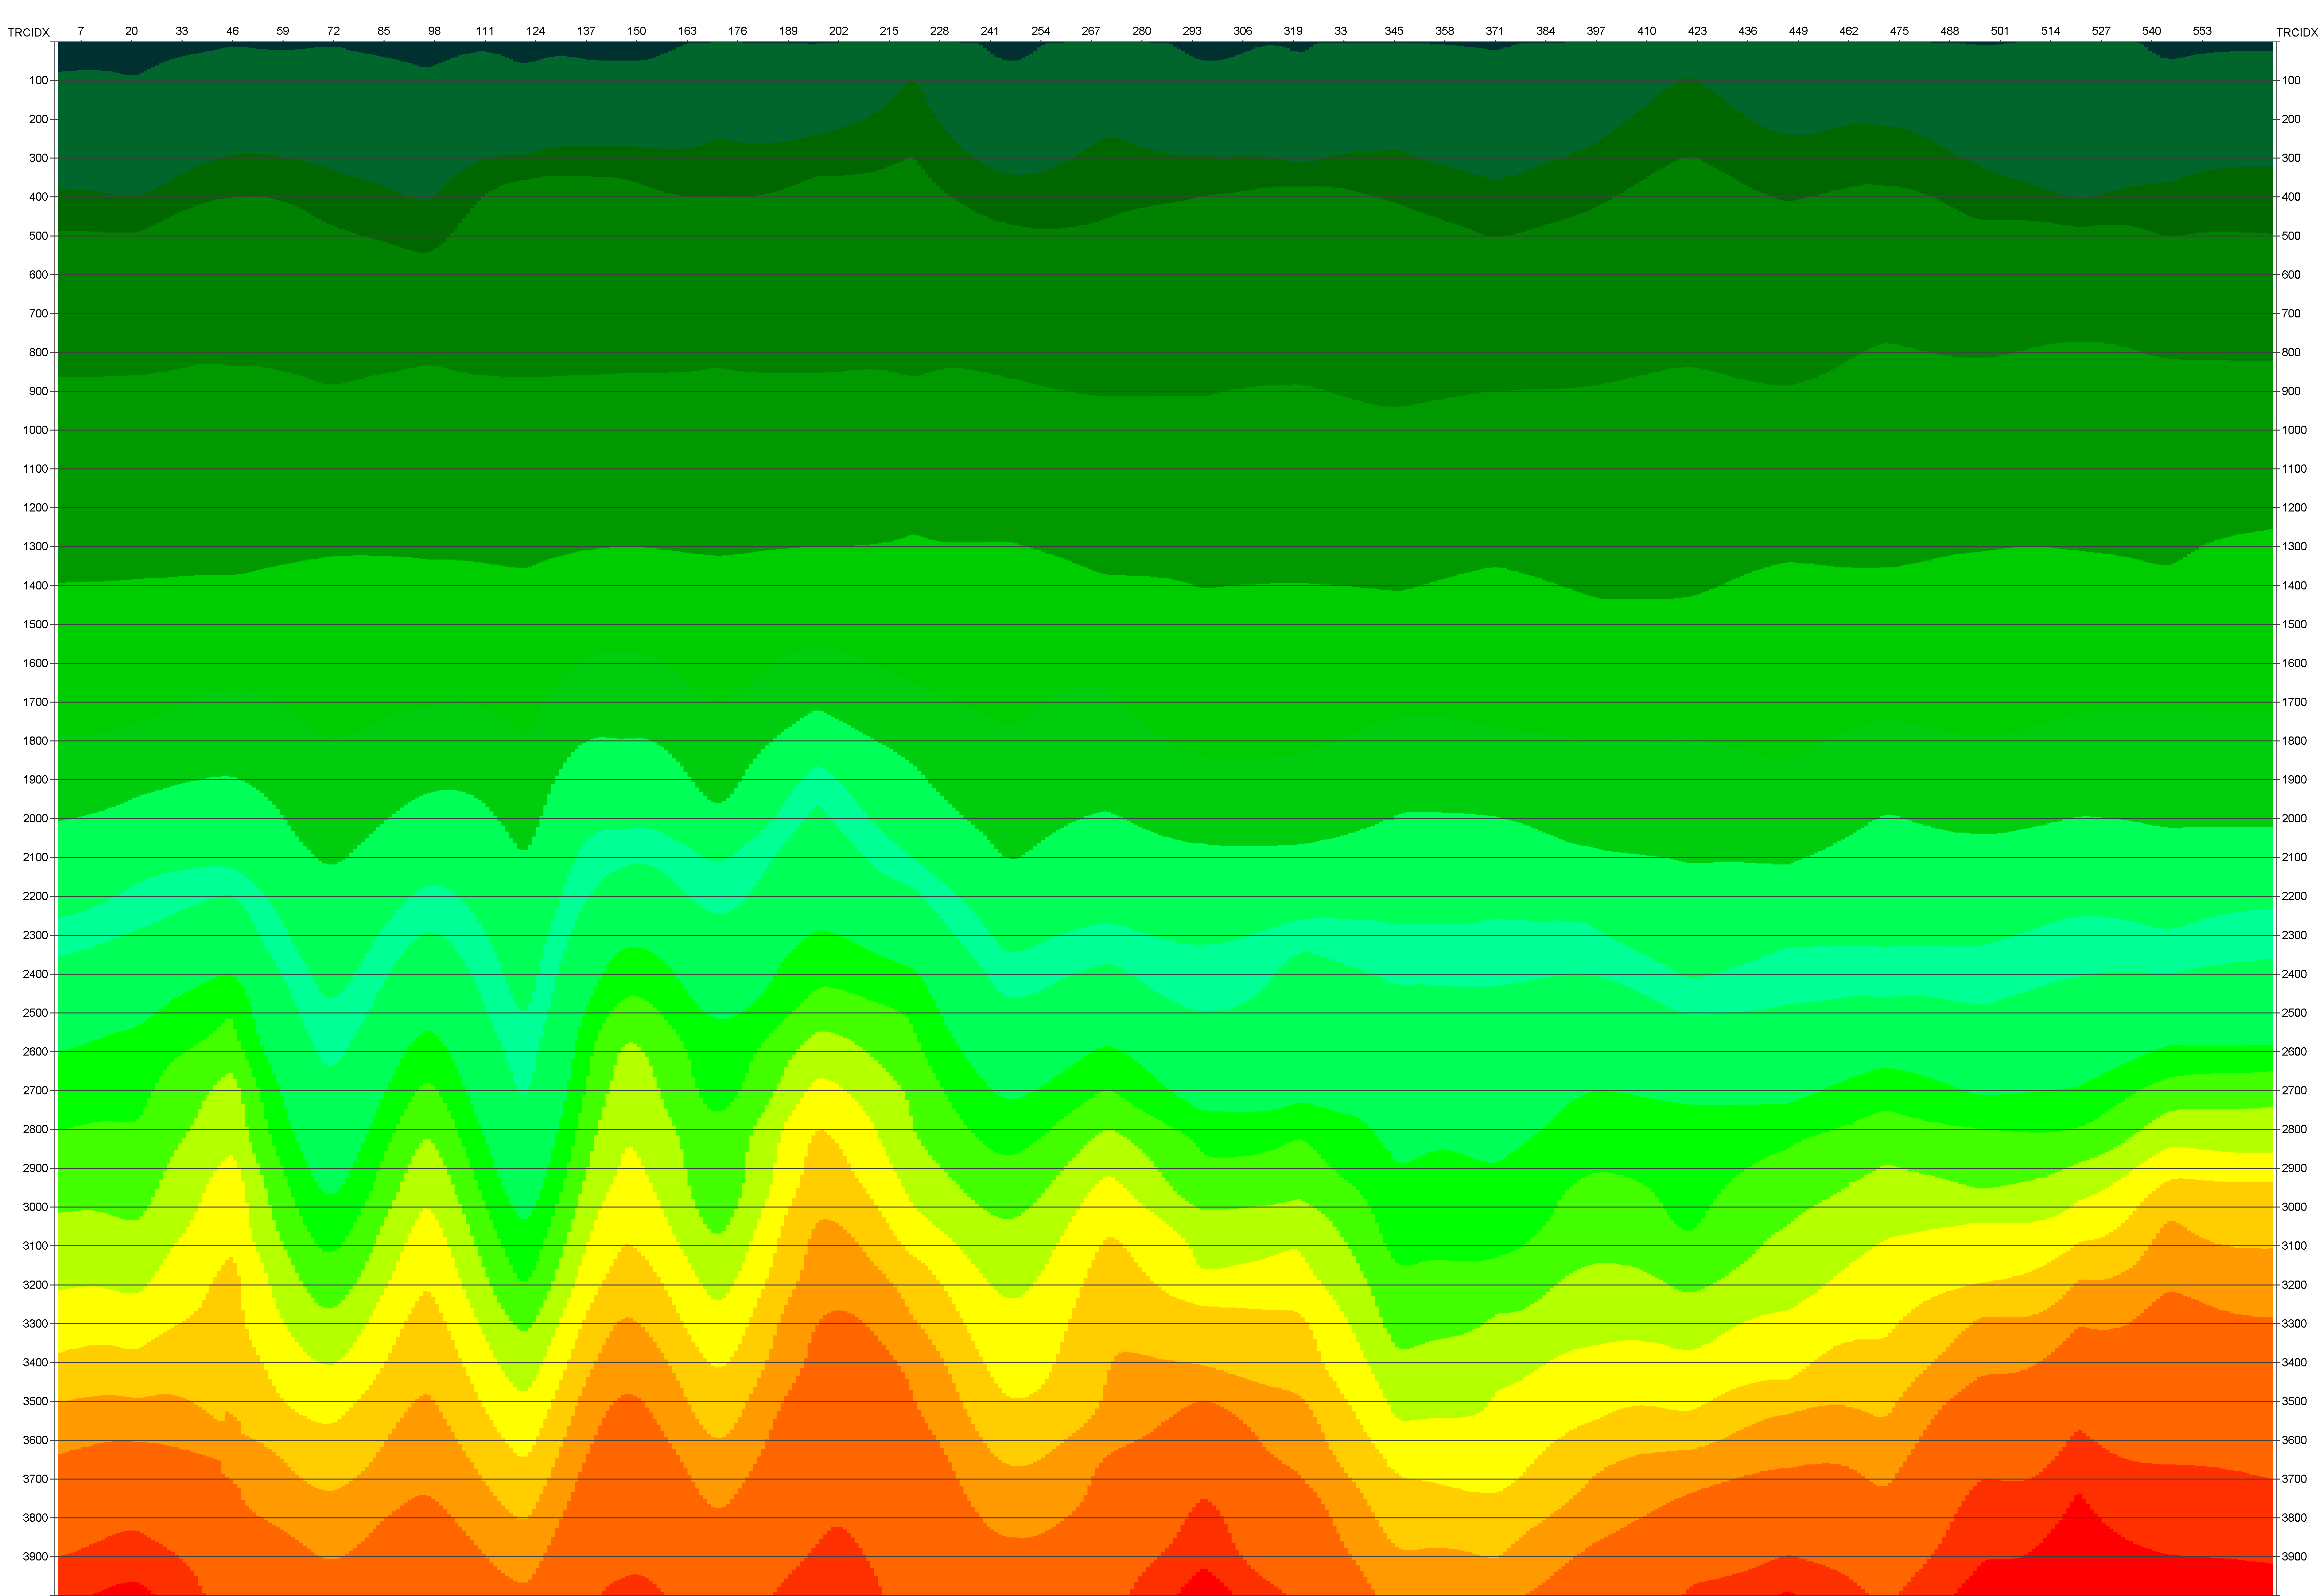Click trace index 423 on top axis
Image resolution: width=2323 pixels, height=1596 pixels.
(x=1697, y=31)
